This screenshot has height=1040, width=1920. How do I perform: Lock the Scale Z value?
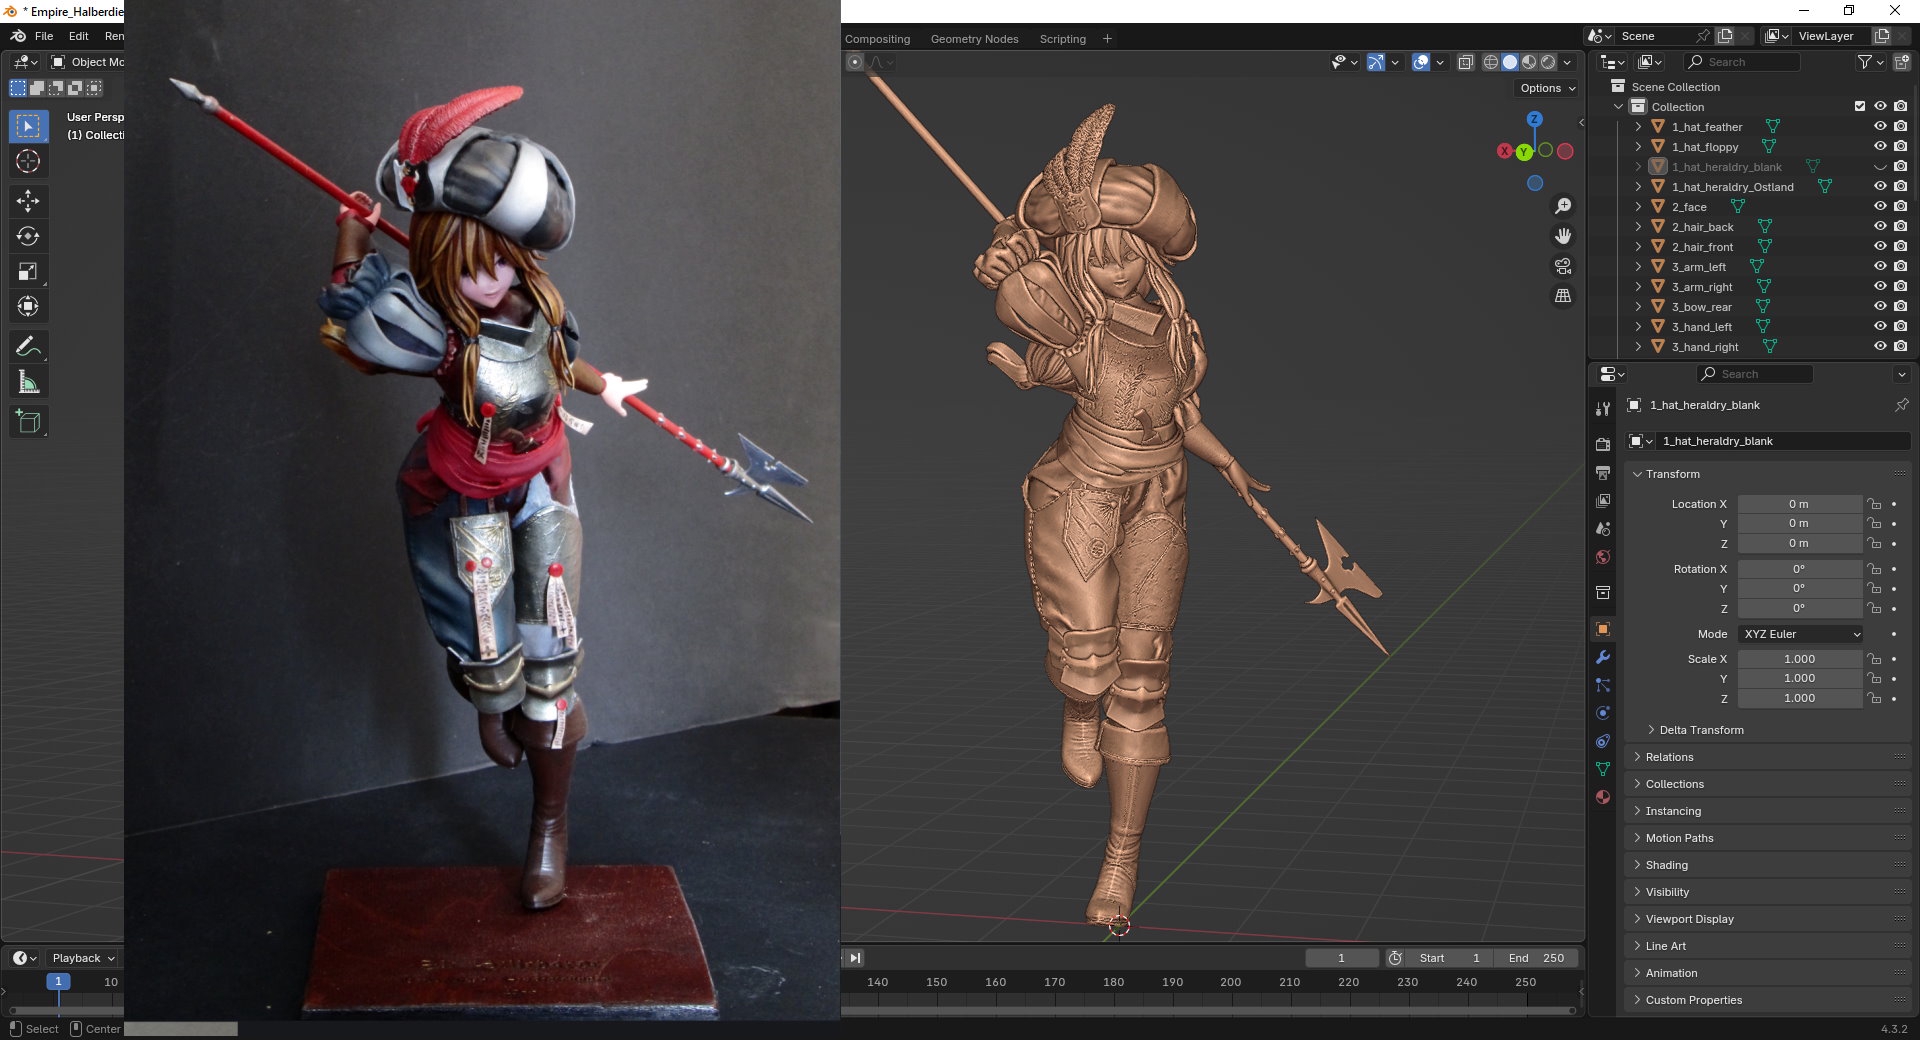1874,698
